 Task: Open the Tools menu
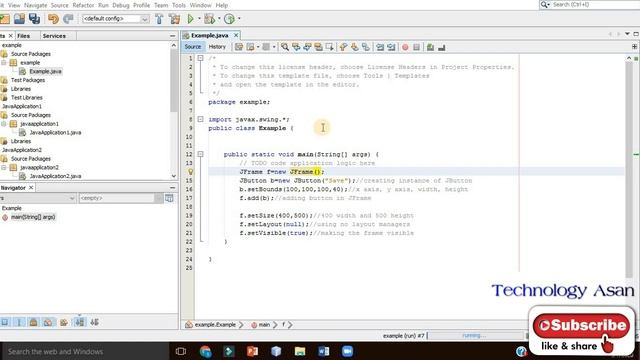(x=179, y=5)
